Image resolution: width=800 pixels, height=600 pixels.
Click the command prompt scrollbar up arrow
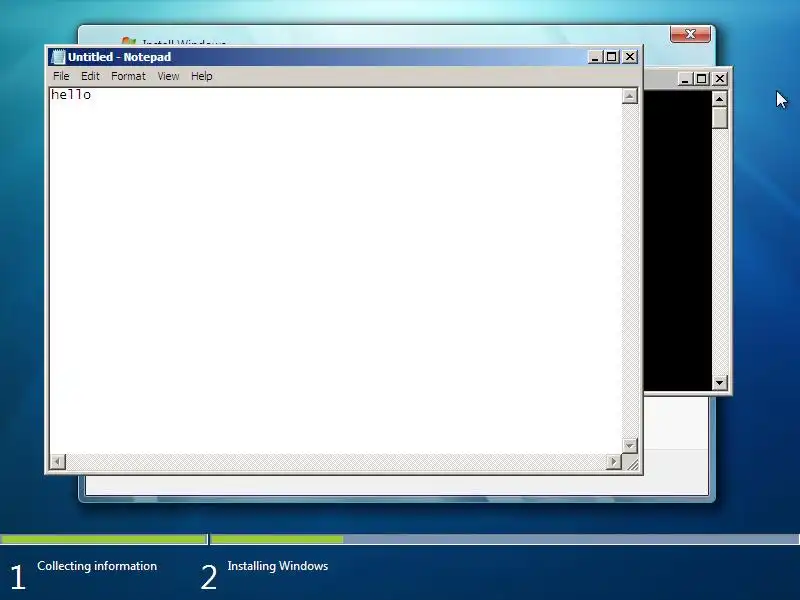coord(719,99)
